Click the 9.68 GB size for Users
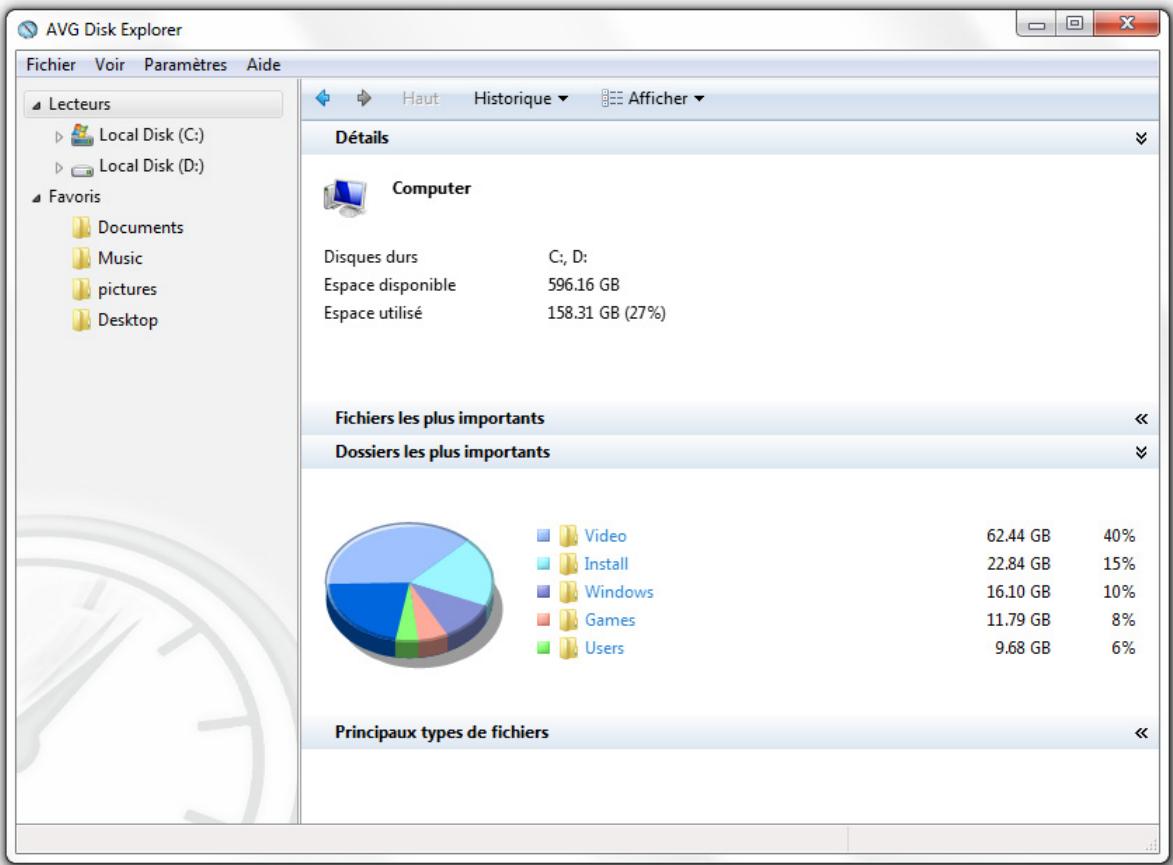Viewport: 1173px width, 865px height. pyautogui.click(x=1023, y=648)
